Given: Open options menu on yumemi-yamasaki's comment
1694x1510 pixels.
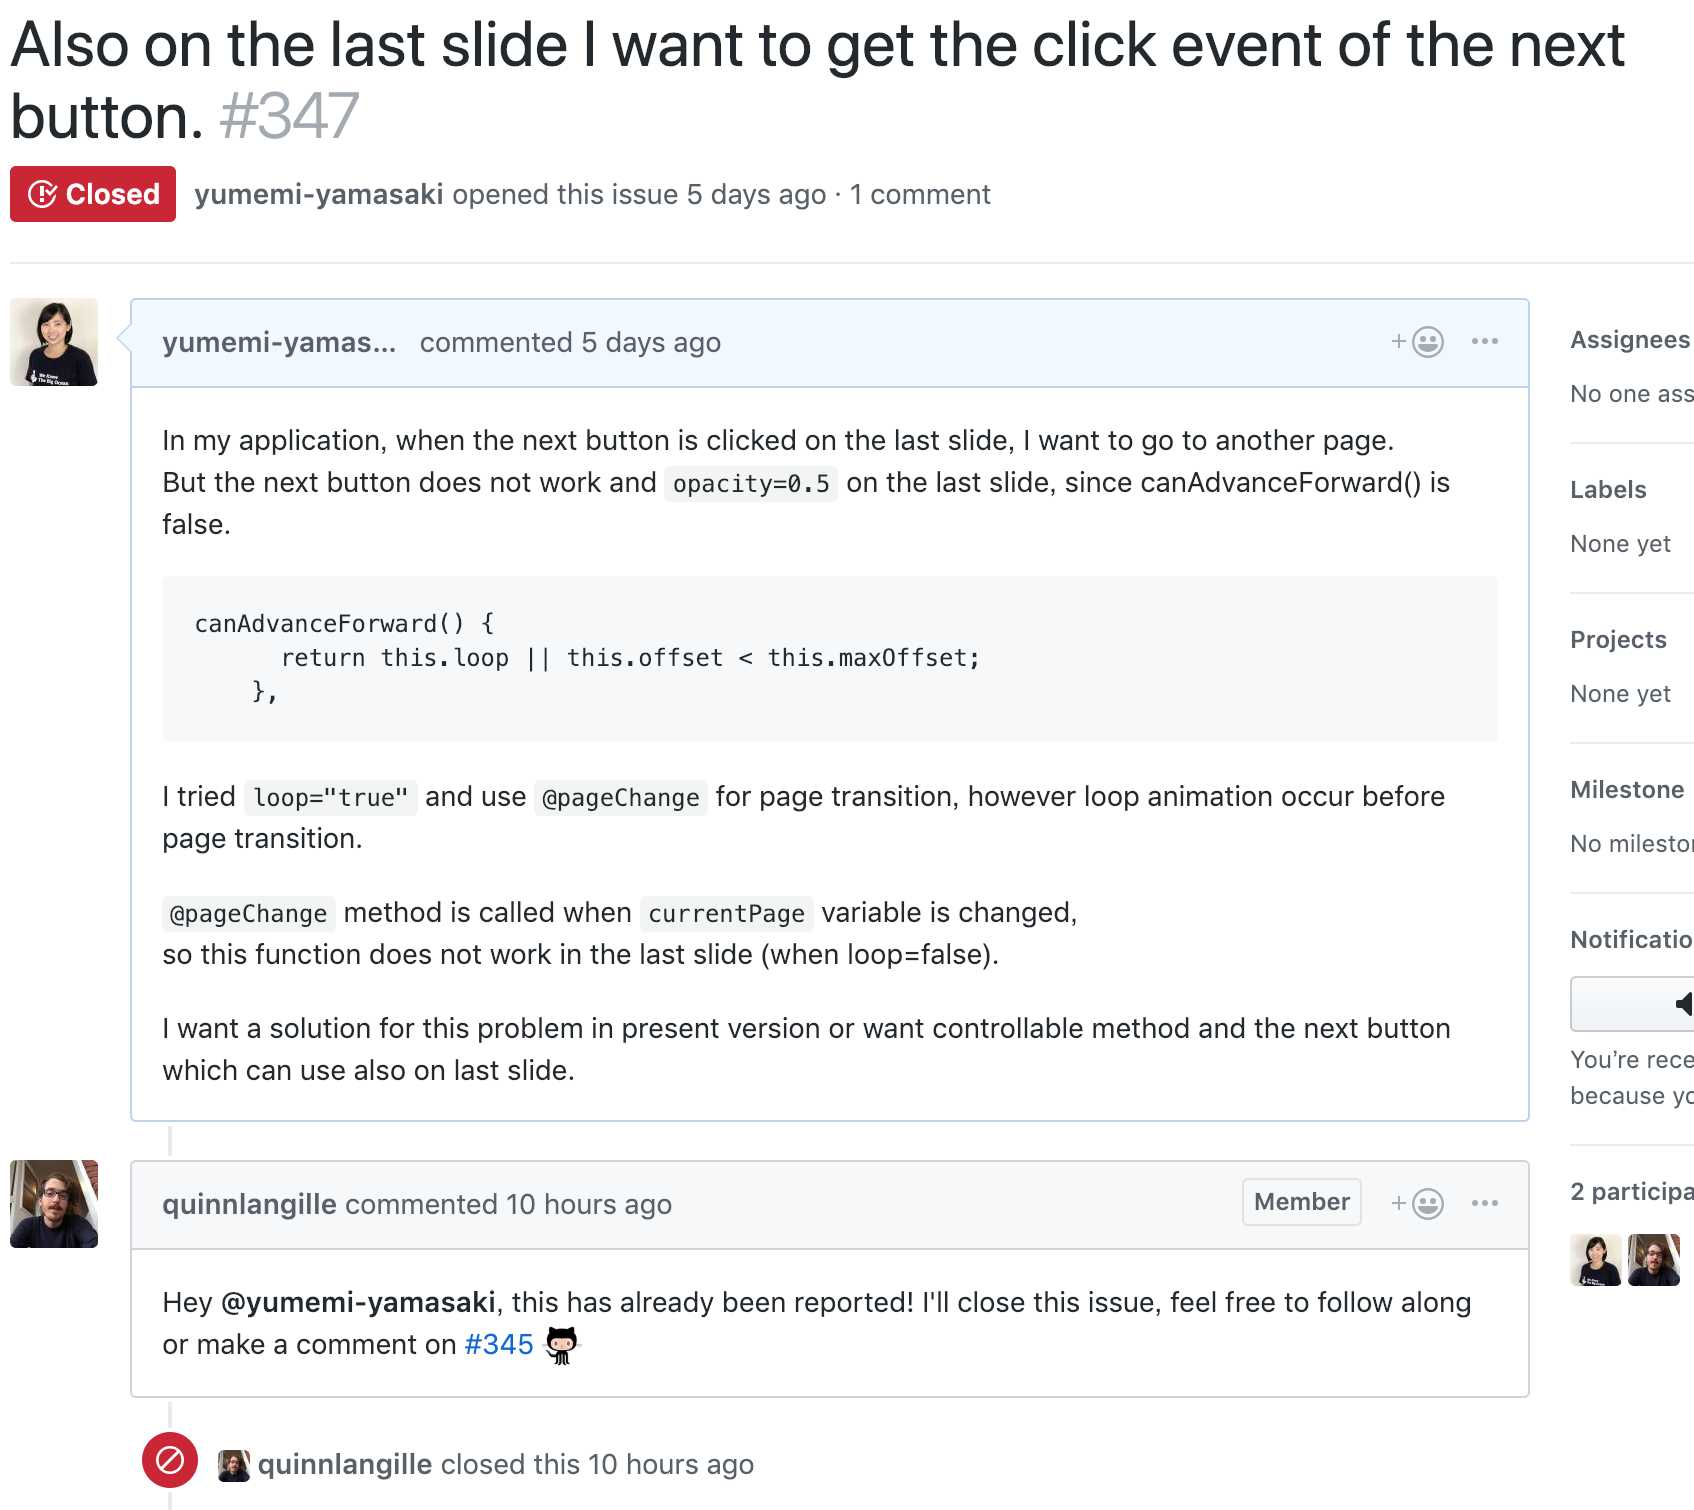Looking at the screenshot, I should coord(1484,341).
